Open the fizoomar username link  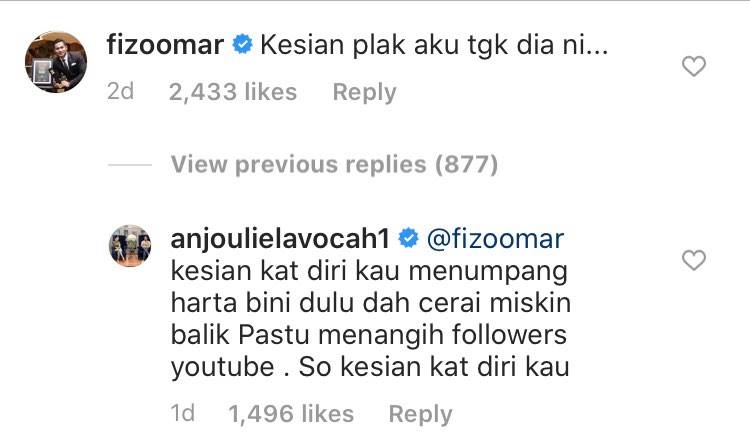(165, 44)
